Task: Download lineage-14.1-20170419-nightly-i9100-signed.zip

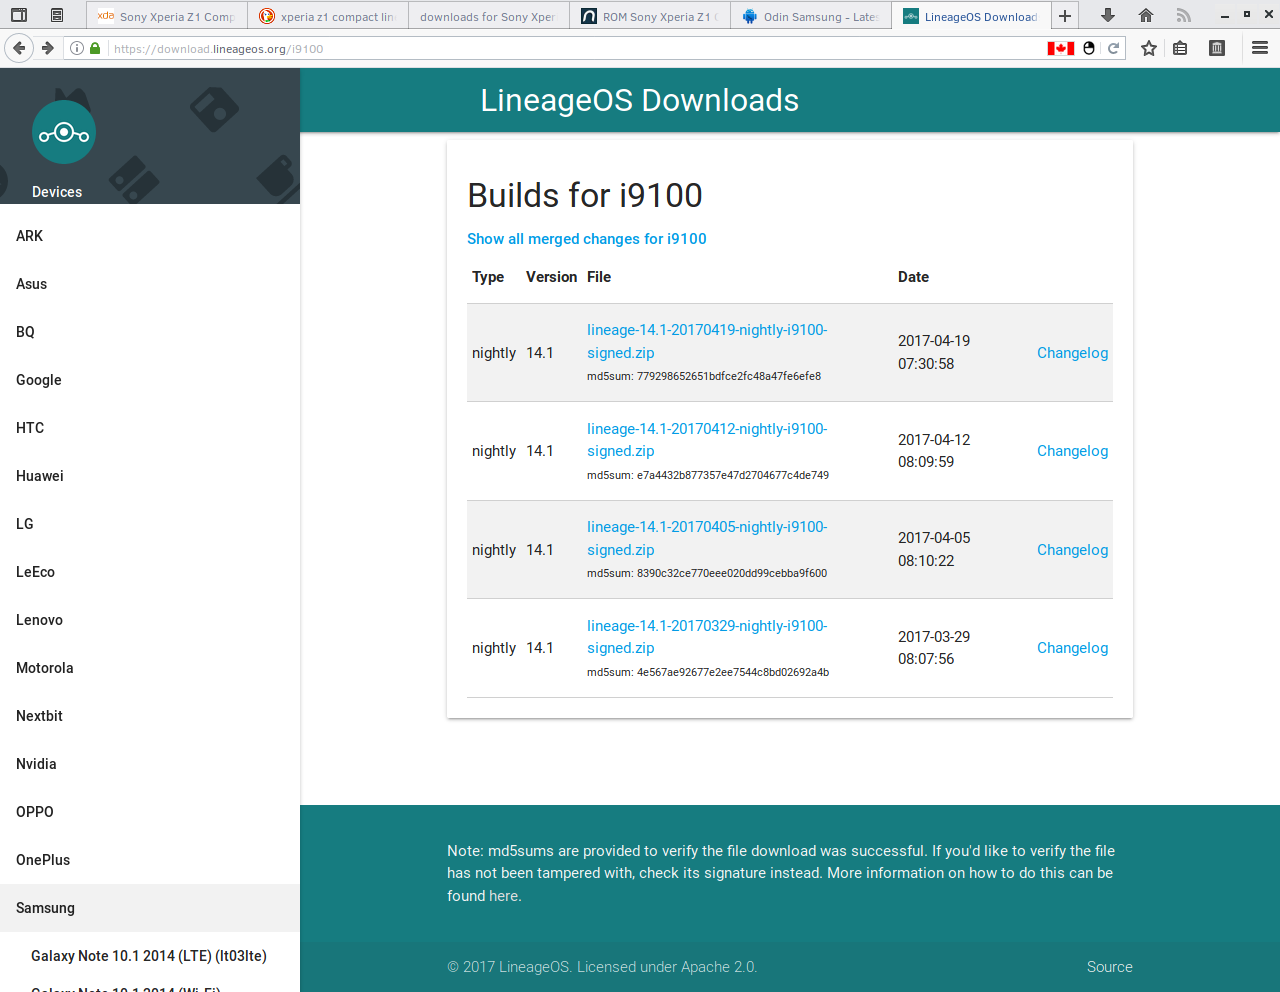Action: click(707, 341)
